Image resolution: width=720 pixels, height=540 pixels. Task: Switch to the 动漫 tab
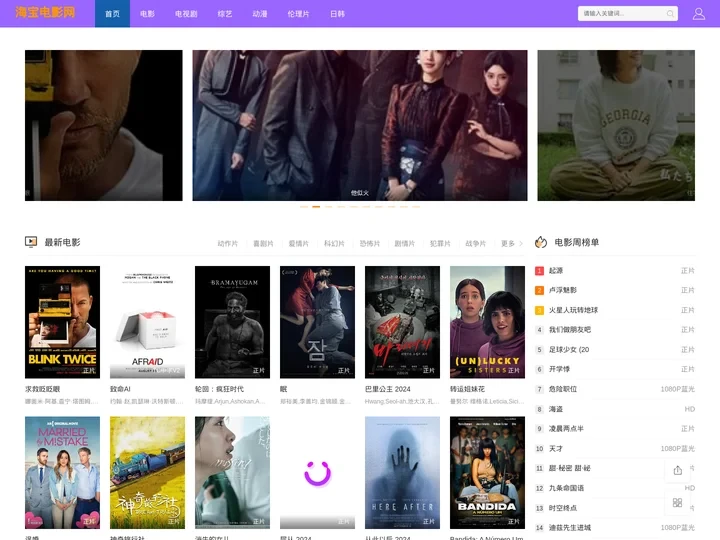pos(259,14)
